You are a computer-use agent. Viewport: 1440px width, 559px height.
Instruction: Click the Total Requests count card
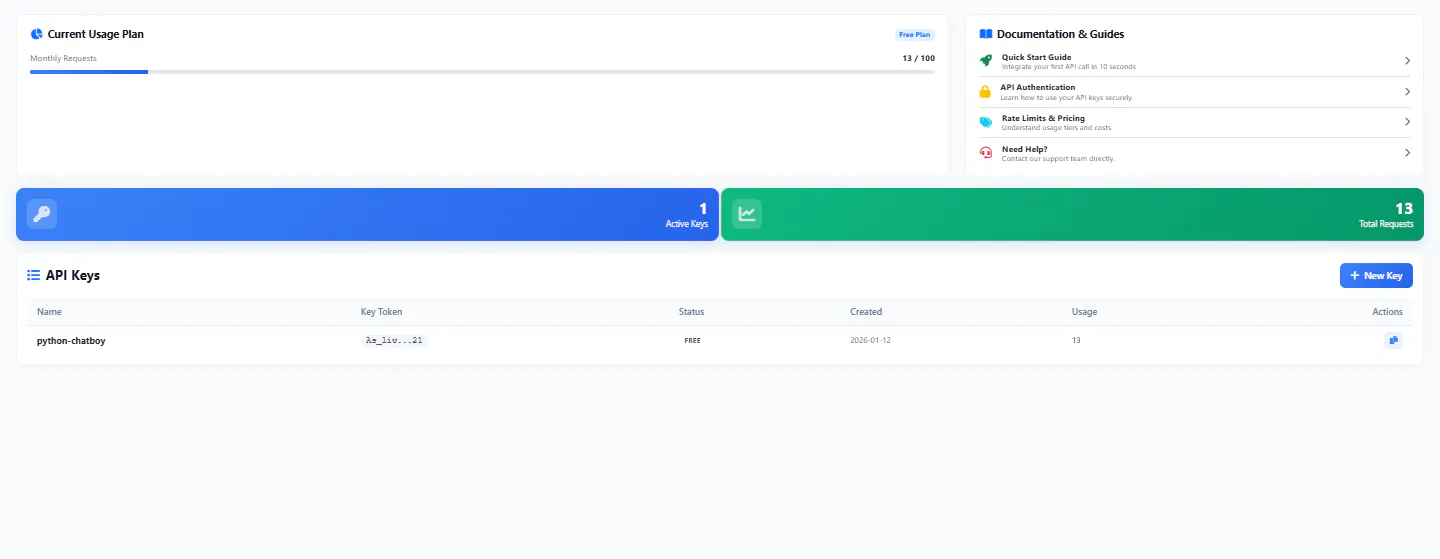1072,214
